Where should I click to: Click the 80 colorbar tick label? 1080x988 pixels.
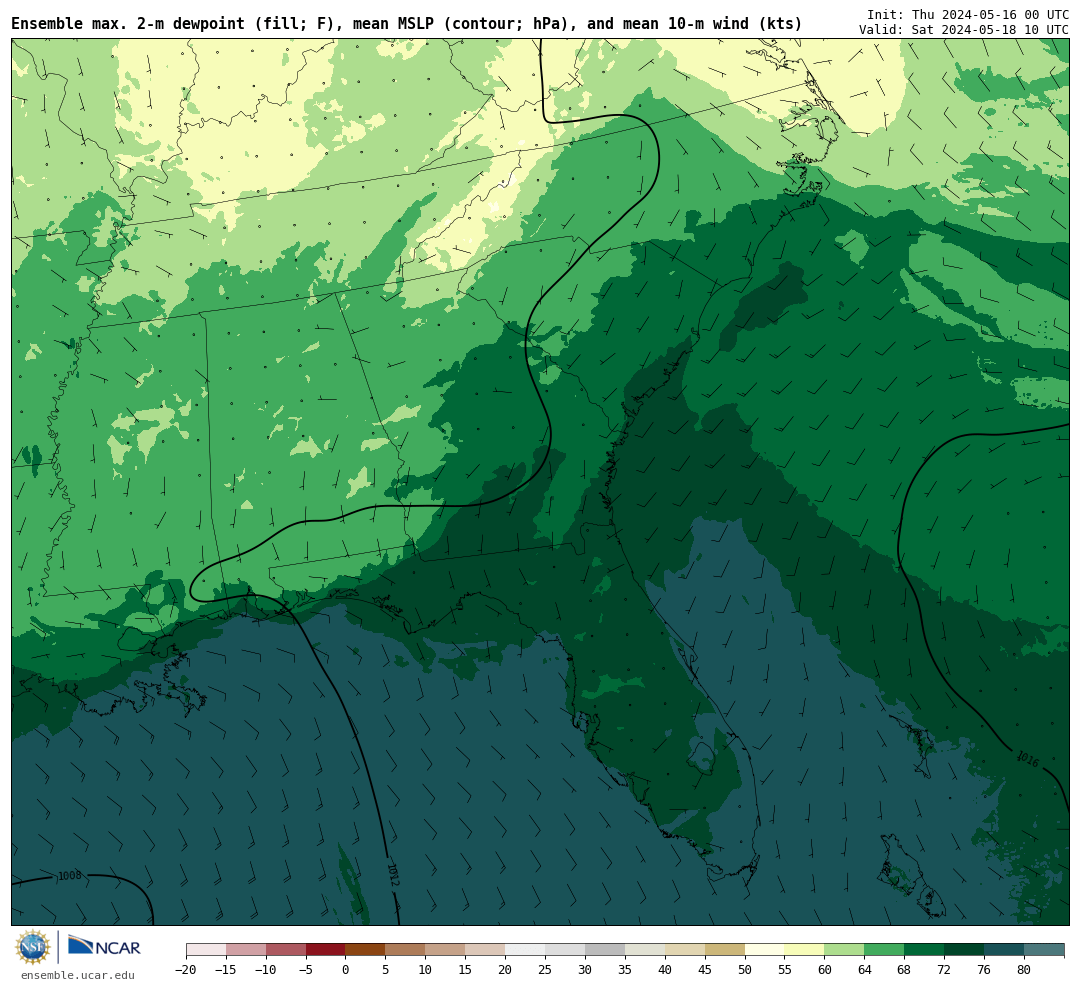(1025, 969)
